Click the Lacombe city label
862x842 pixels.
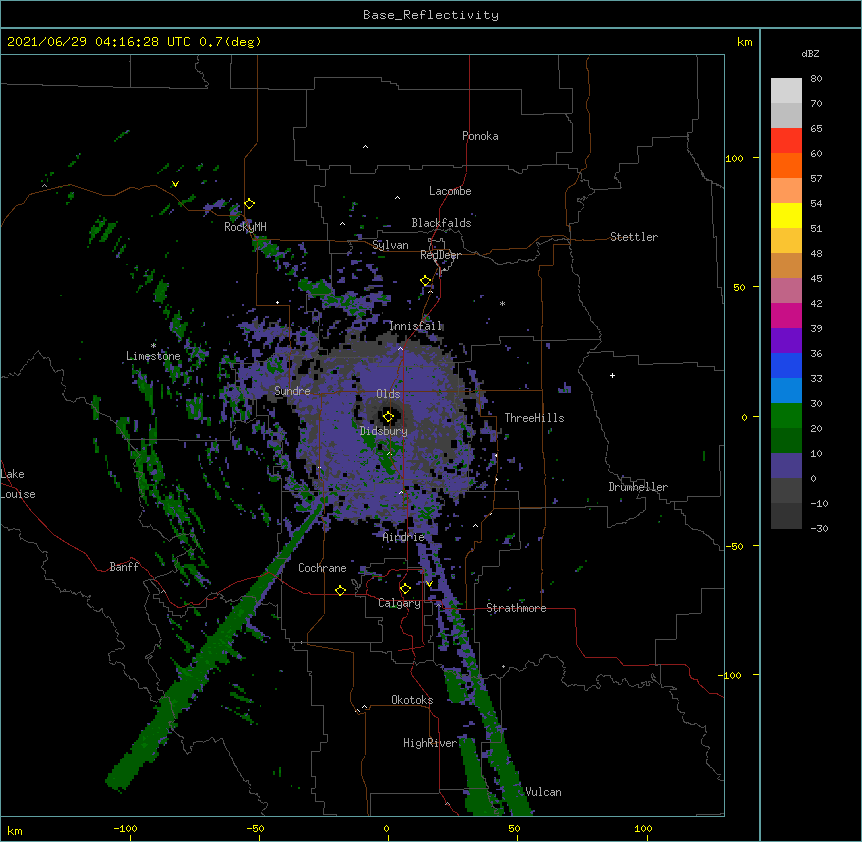450,191
